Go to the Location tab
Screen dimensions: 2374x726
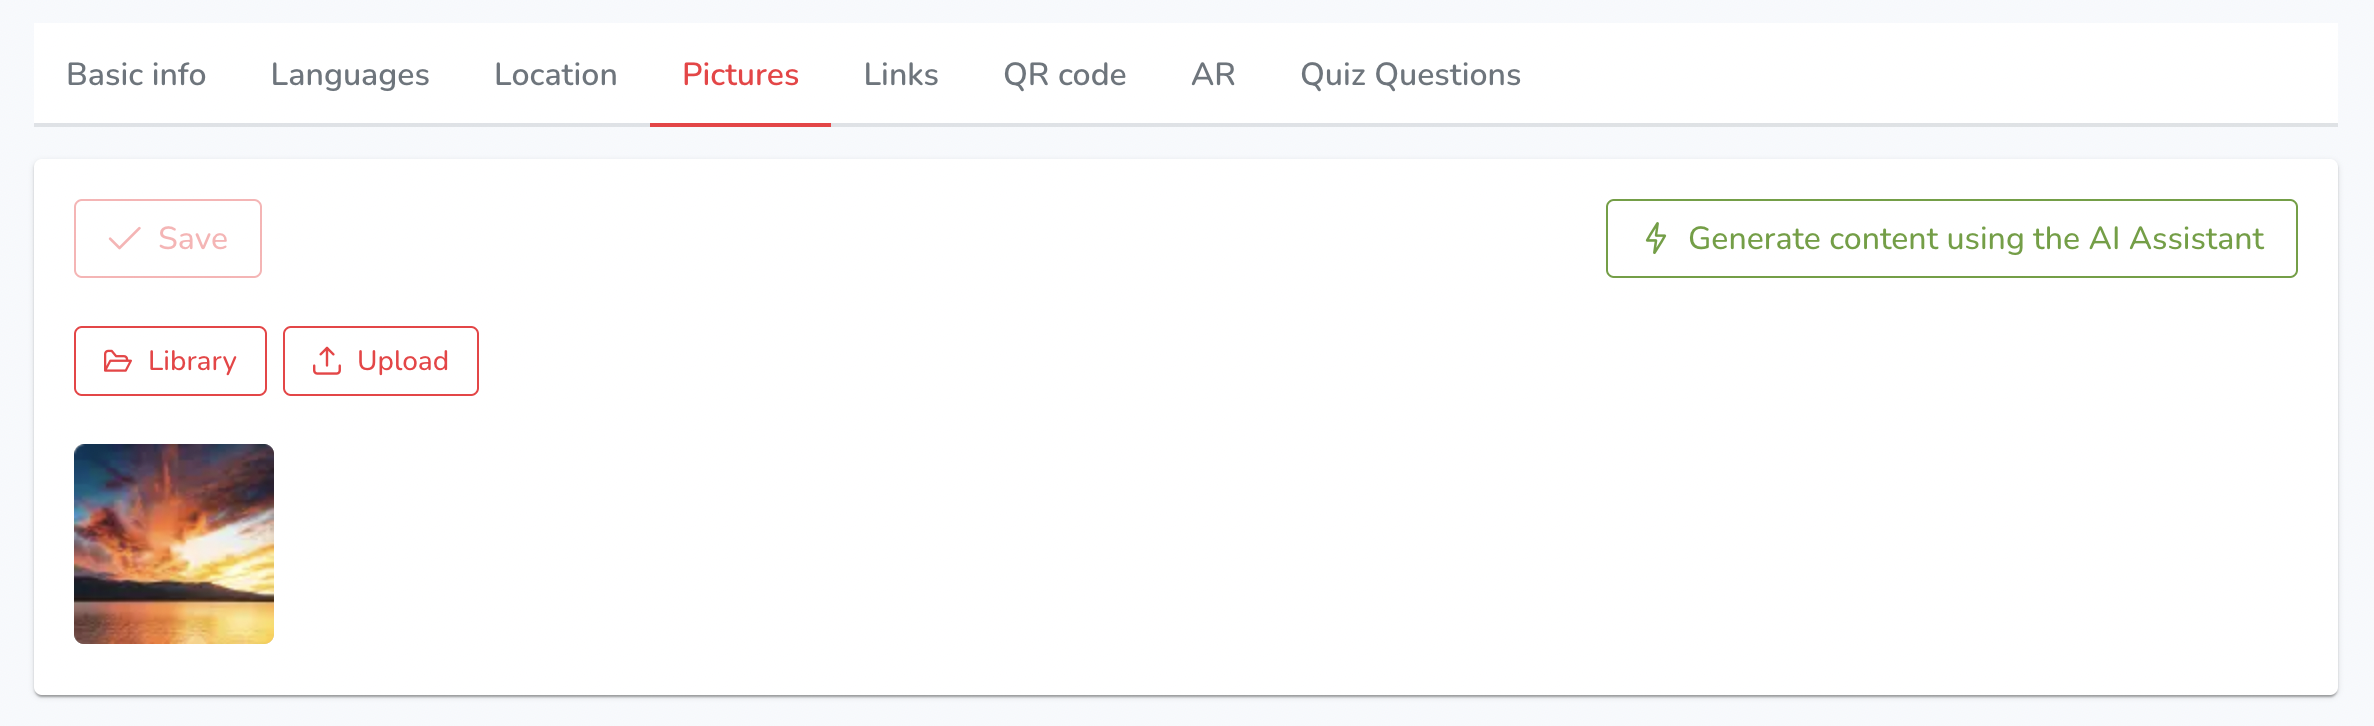coord(556,75)
